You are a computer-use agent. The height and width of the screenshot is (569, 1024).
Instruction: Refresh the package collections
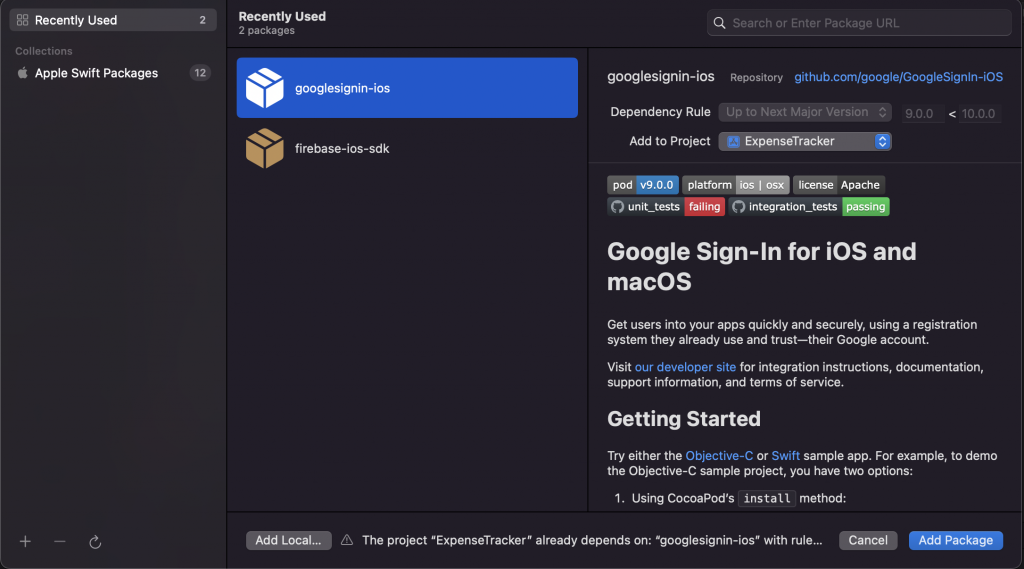click(95, 542)
